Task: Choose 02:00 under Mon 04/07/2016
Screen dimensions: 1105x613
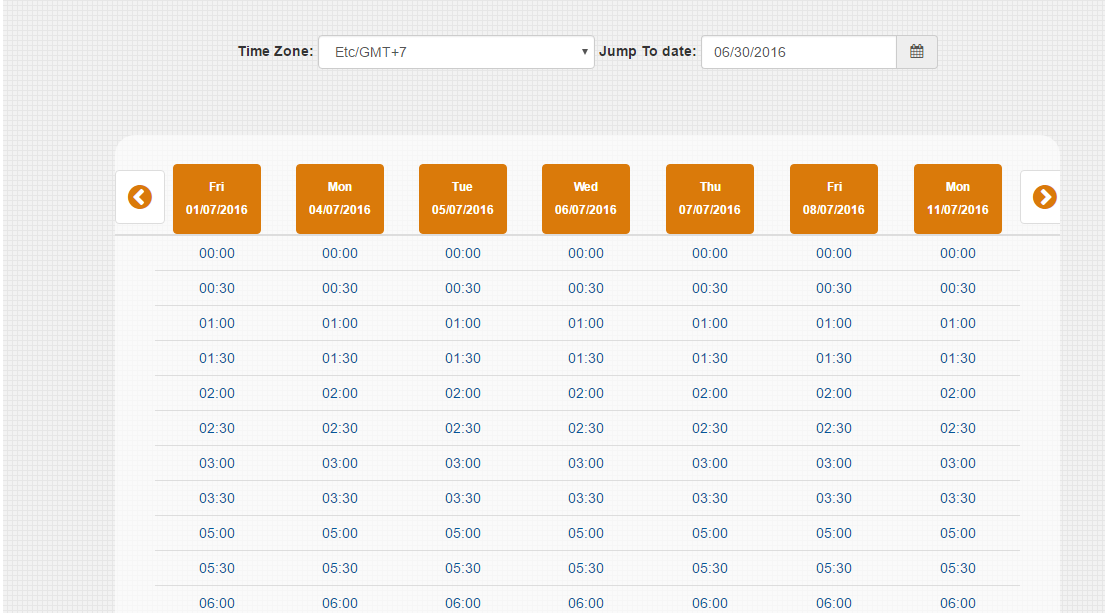Action: [x=340, y=393]
